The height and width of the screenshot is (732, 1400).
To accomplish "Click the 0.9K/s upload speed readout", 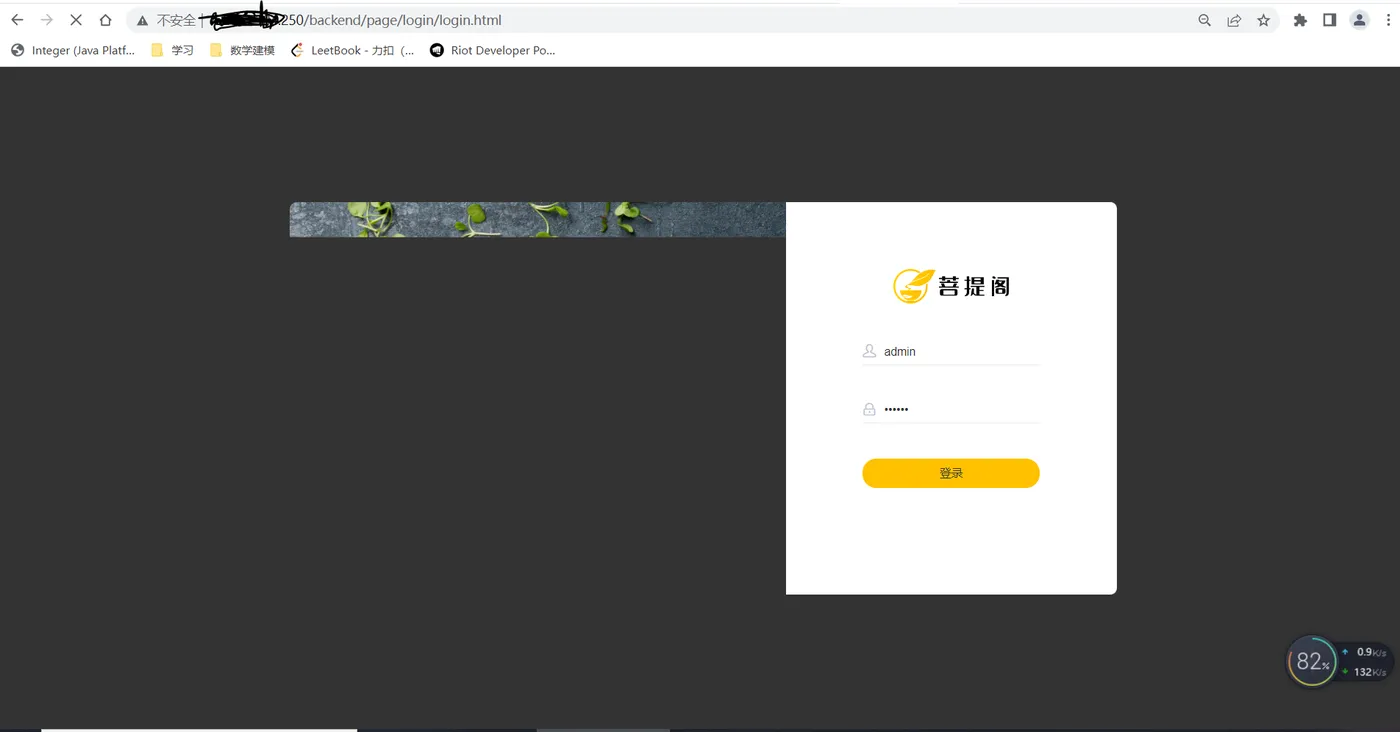I will (1365, 652).
